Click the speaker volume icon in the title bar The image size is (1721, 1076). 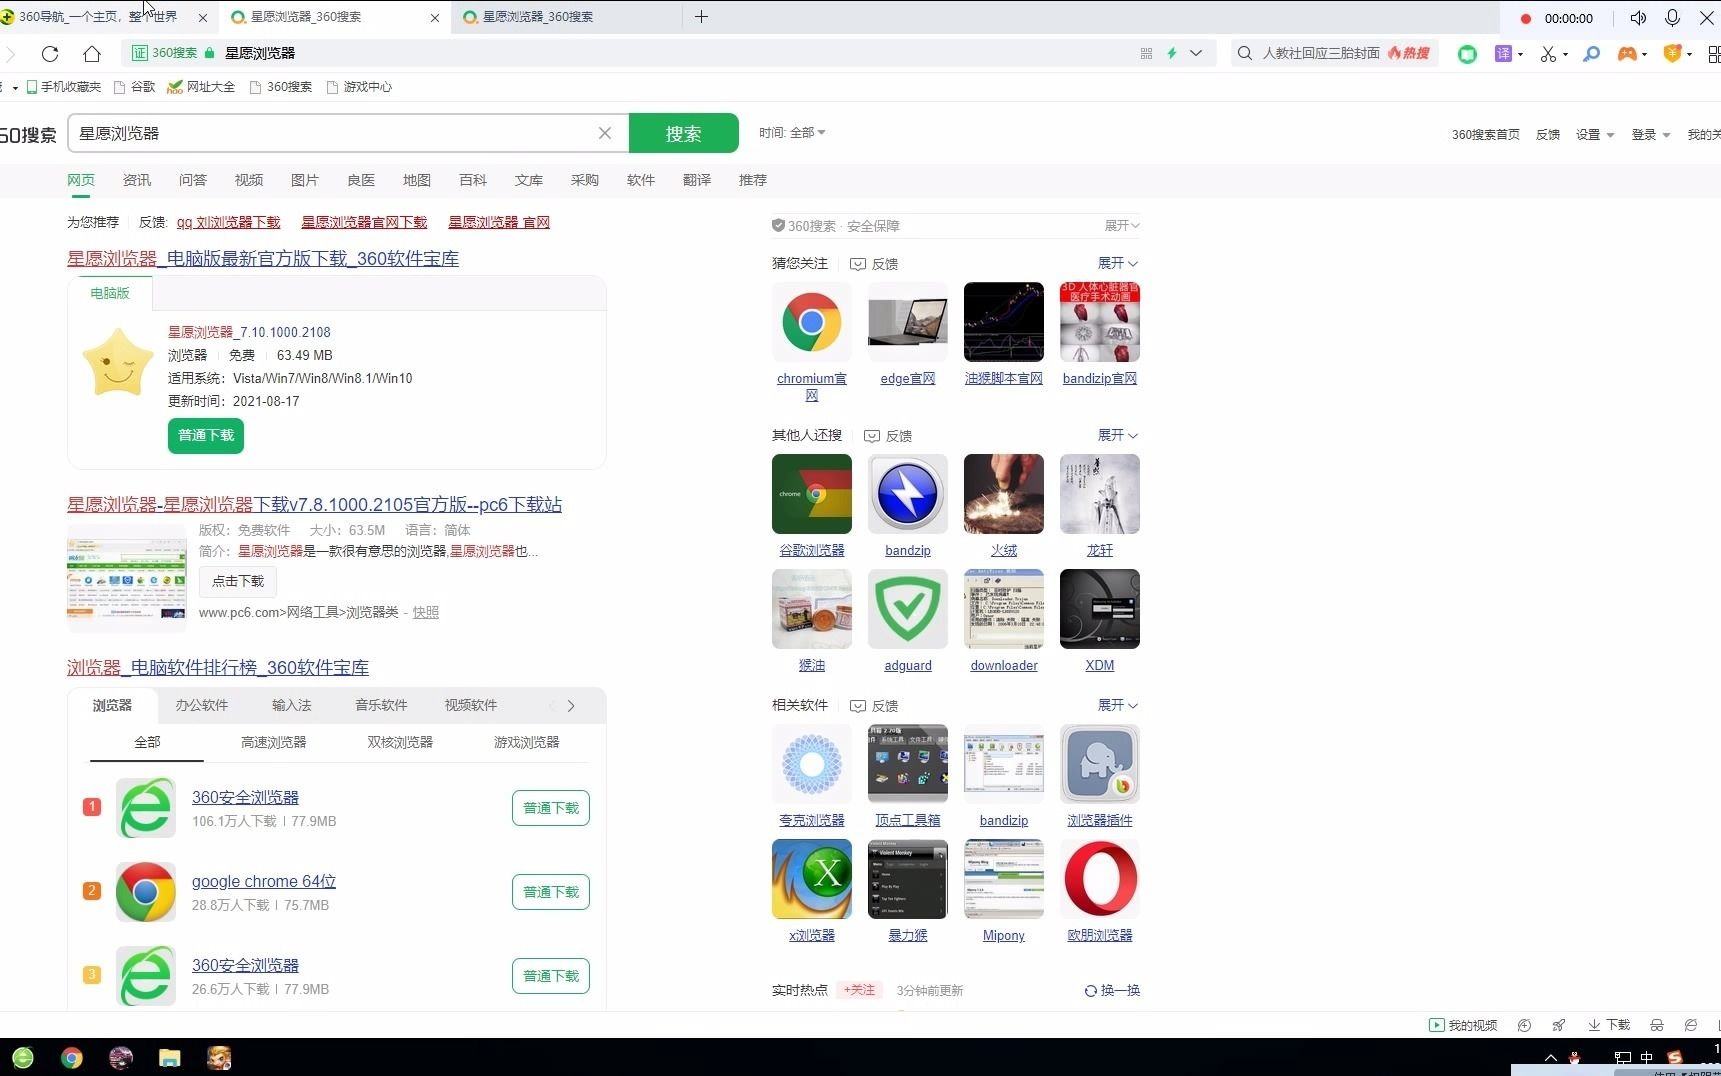tap(1638, 18)
